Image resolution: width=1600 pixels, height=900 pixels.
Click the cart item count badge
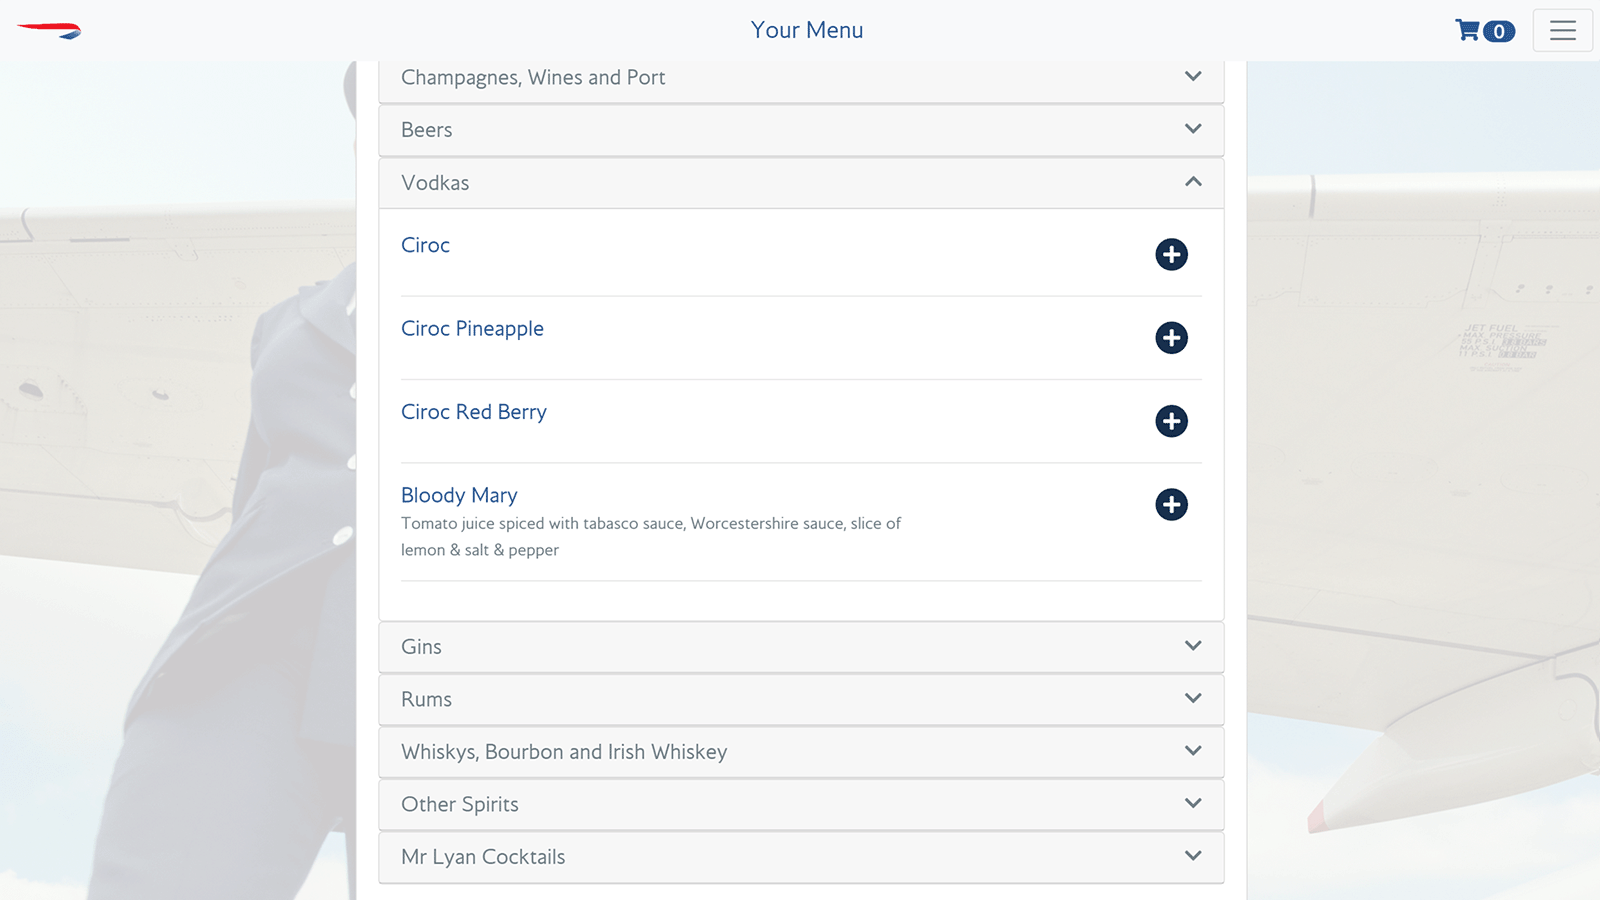click(x=1499, y=31)
